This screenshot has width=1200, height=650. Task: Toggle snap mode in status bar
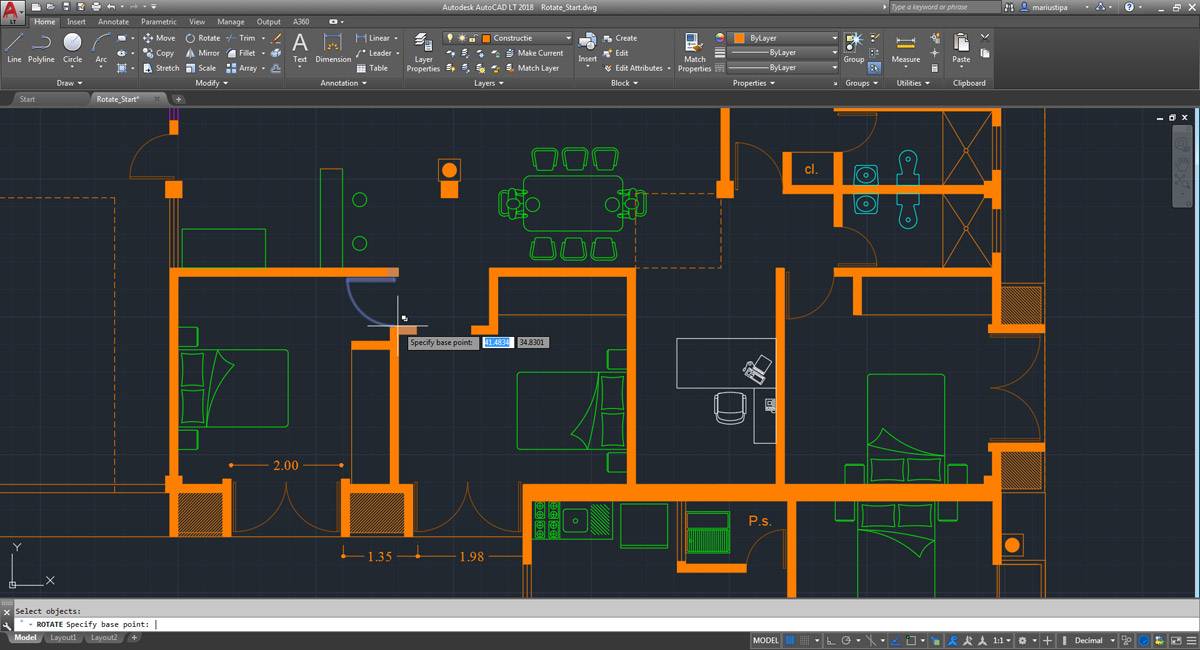click(x=806, y=640)
